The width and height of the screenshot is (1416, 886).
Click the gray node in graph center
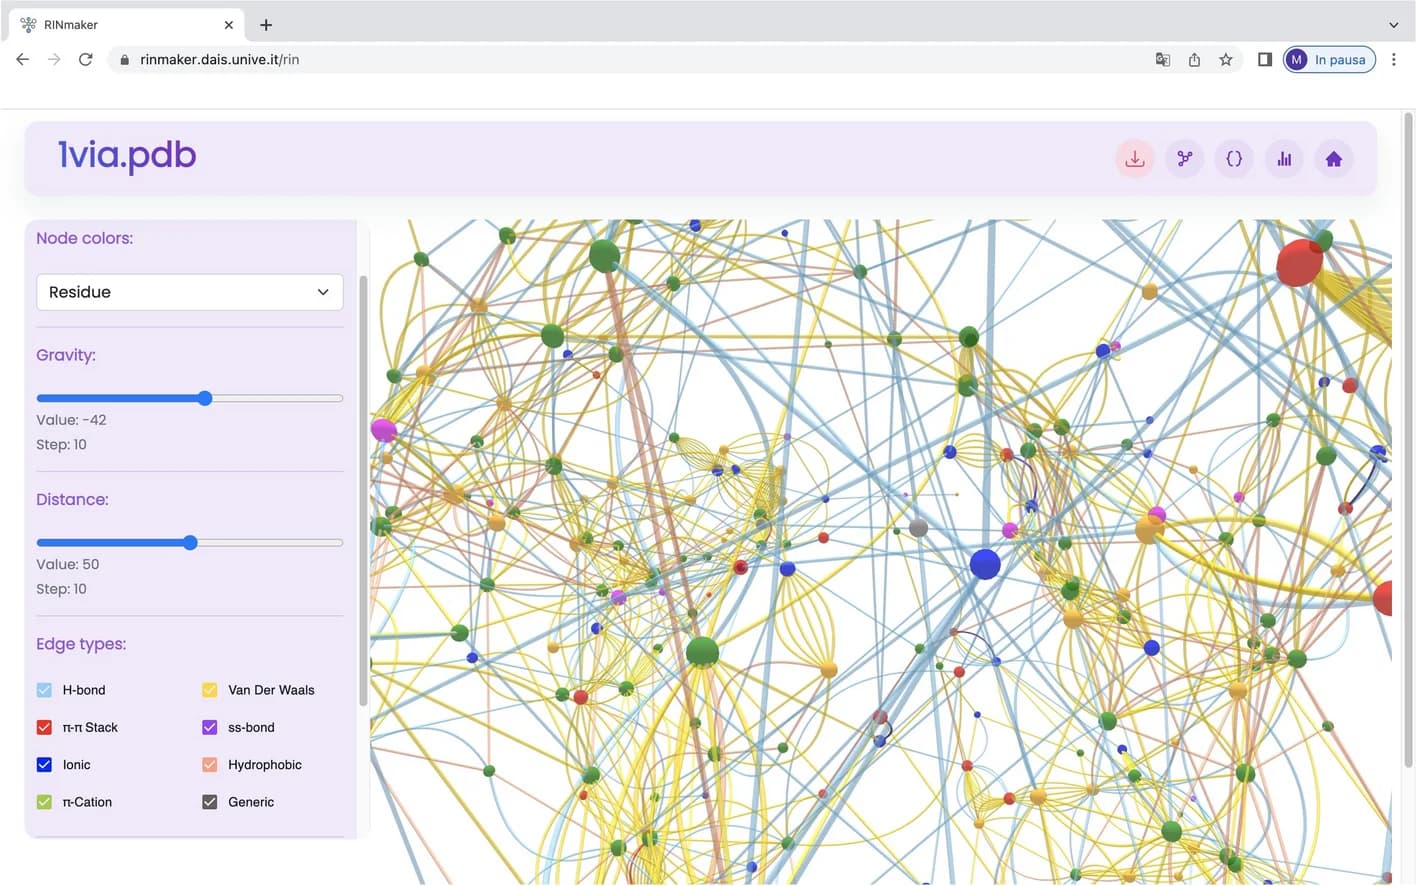(918, 527)
